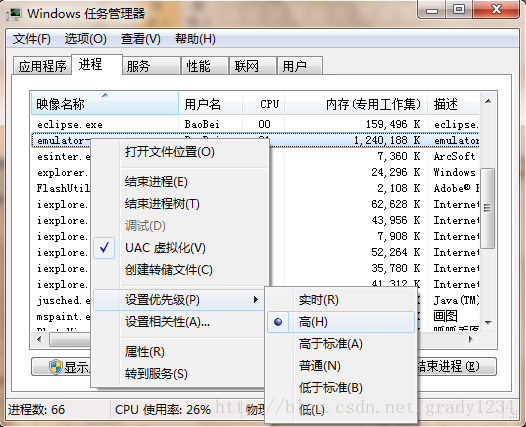The width and height of the screenshot is (526, 427).
Task: Click memory value 24,296 K
Action: tap(396, 172)
